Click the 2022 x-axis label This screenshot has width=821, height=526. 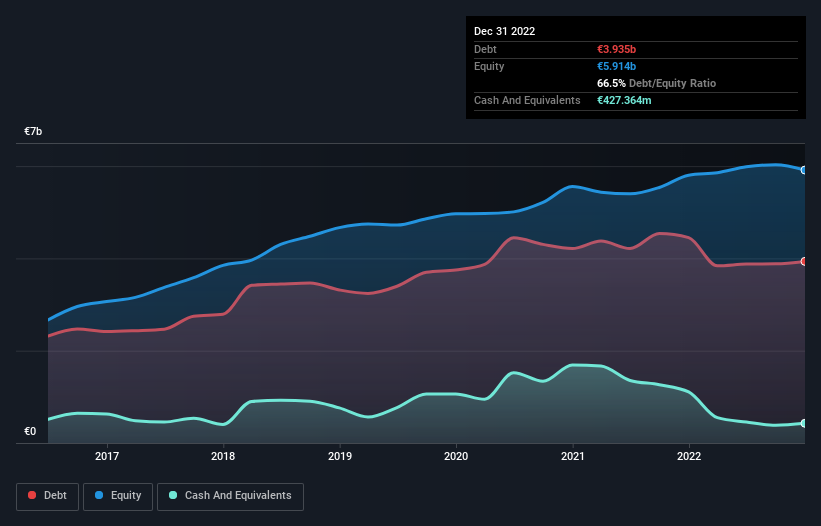tap(689, 456)
